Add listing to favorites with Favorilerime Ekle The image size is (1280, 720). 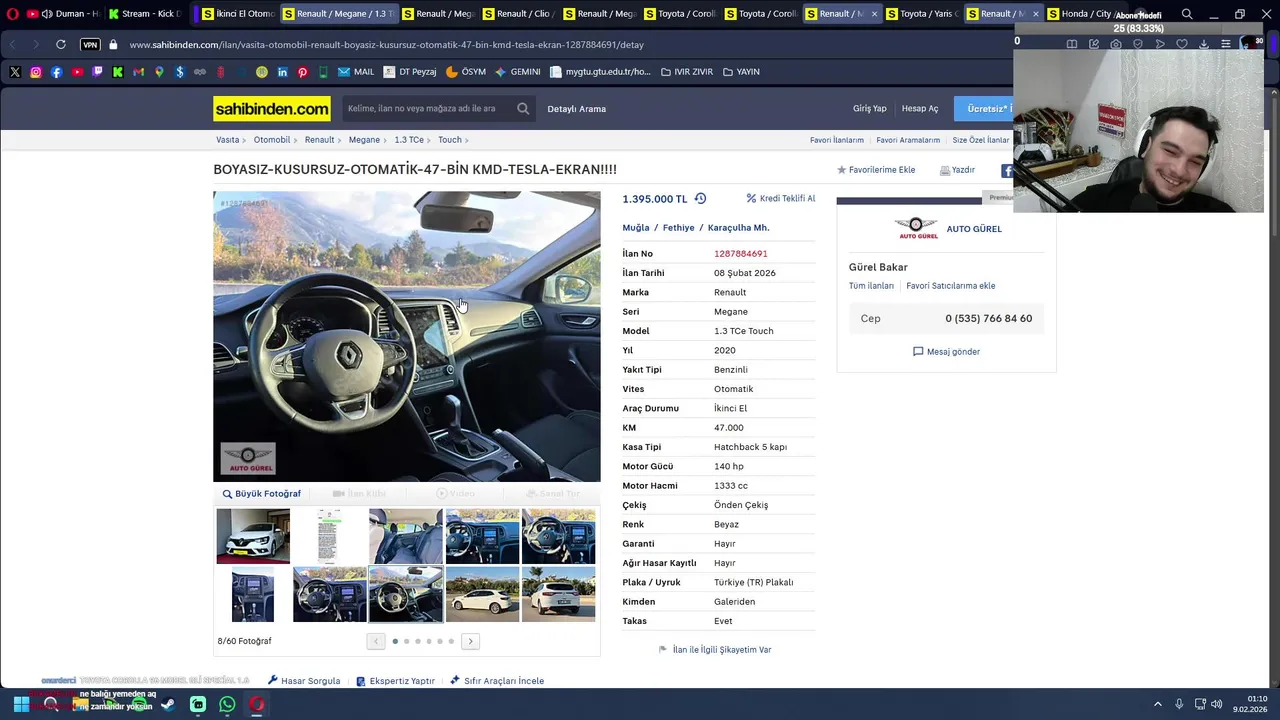[876, 170]
